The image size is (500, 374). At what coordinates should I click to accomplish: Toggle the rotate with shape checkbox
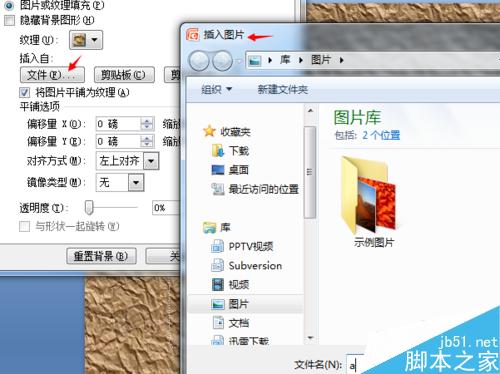(x=24, y=227)
